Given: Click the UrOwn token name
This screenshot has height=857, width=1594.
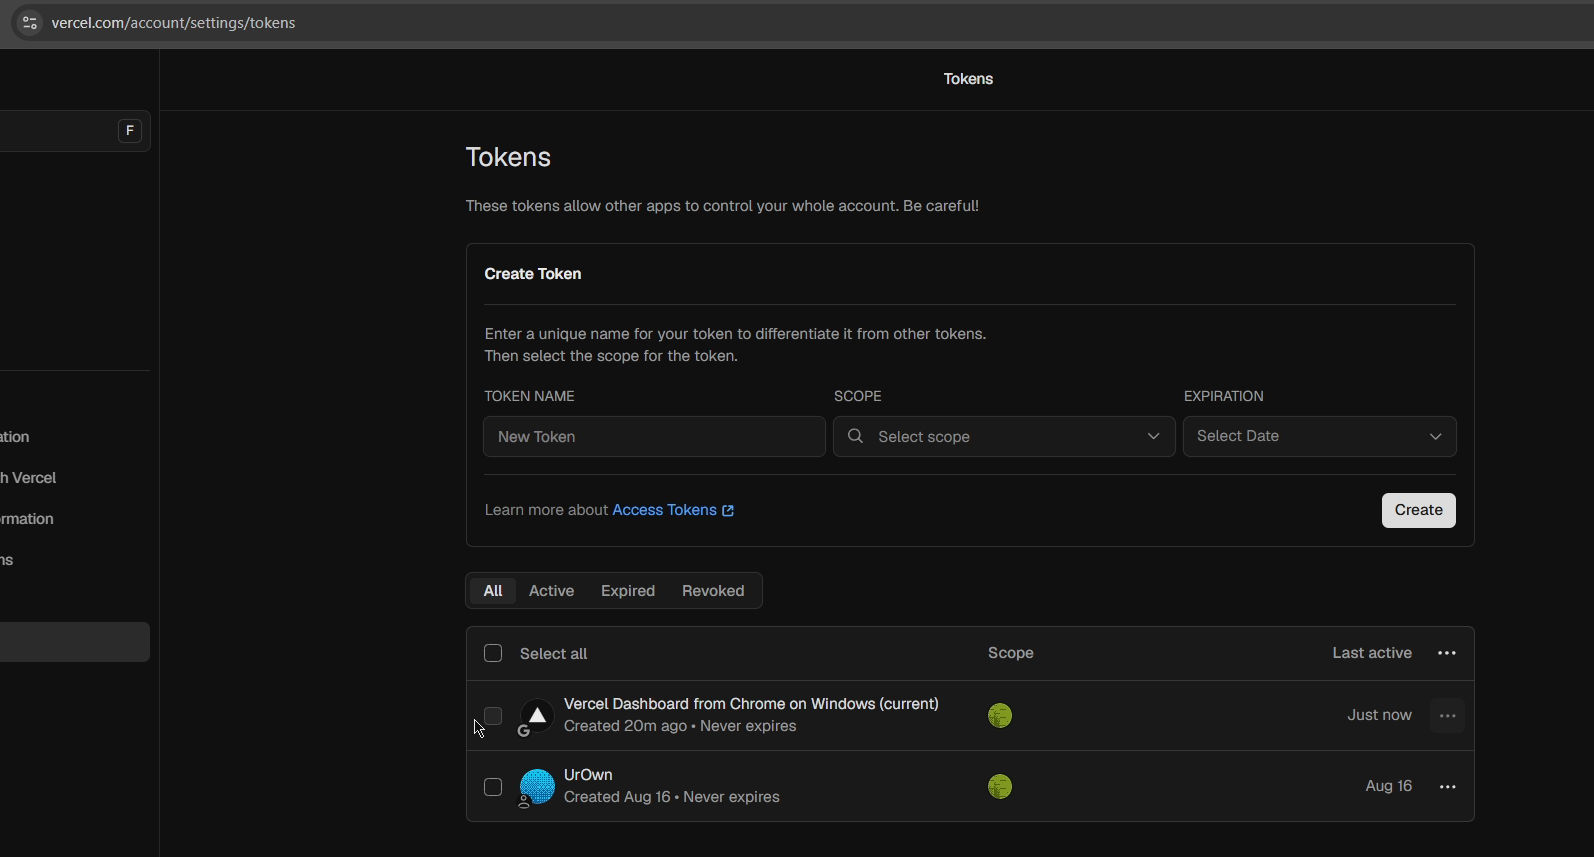Looking at the screenshot, I should [x=588, y=775].
